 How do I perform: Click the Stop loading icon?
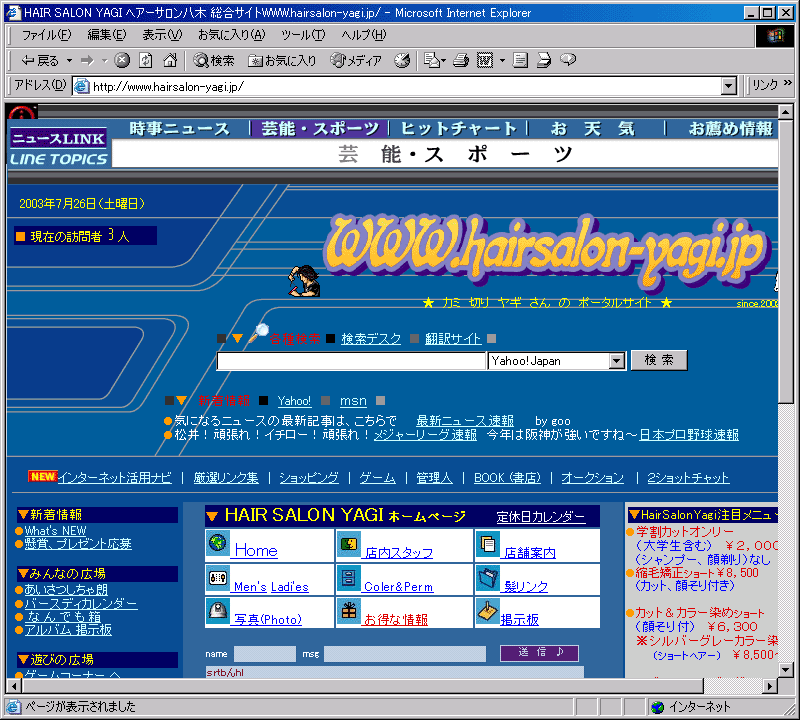click(x=121, y=60)
